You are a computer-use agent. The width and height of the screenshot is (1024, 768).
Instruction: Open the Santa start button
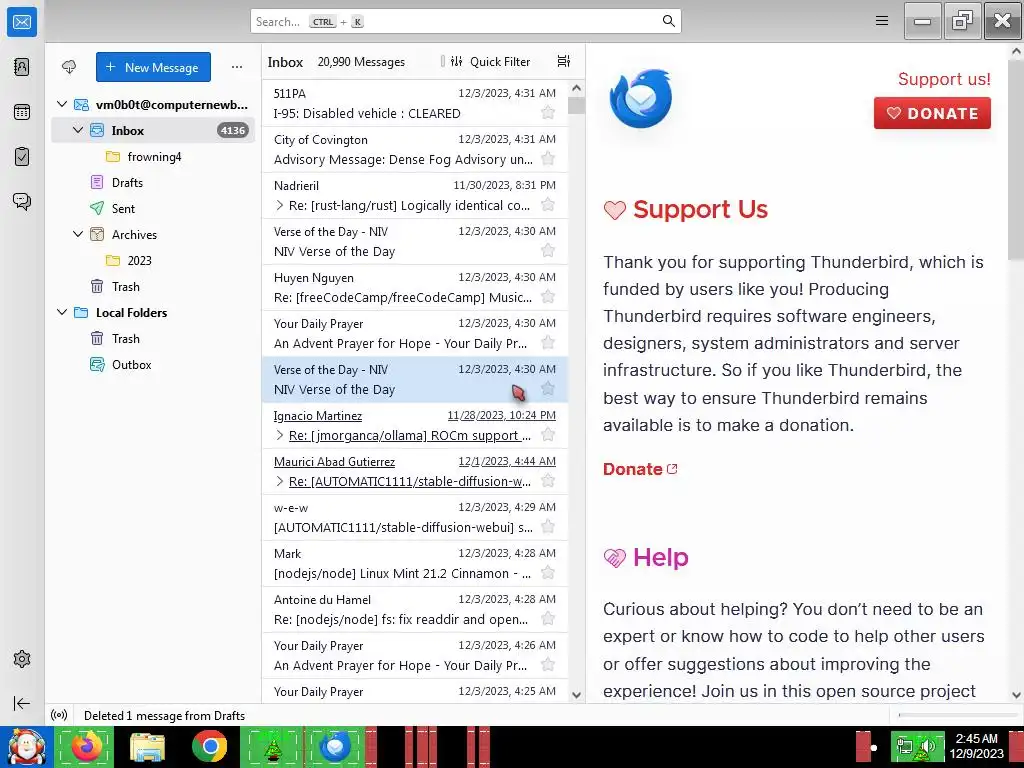coord(26,746)
